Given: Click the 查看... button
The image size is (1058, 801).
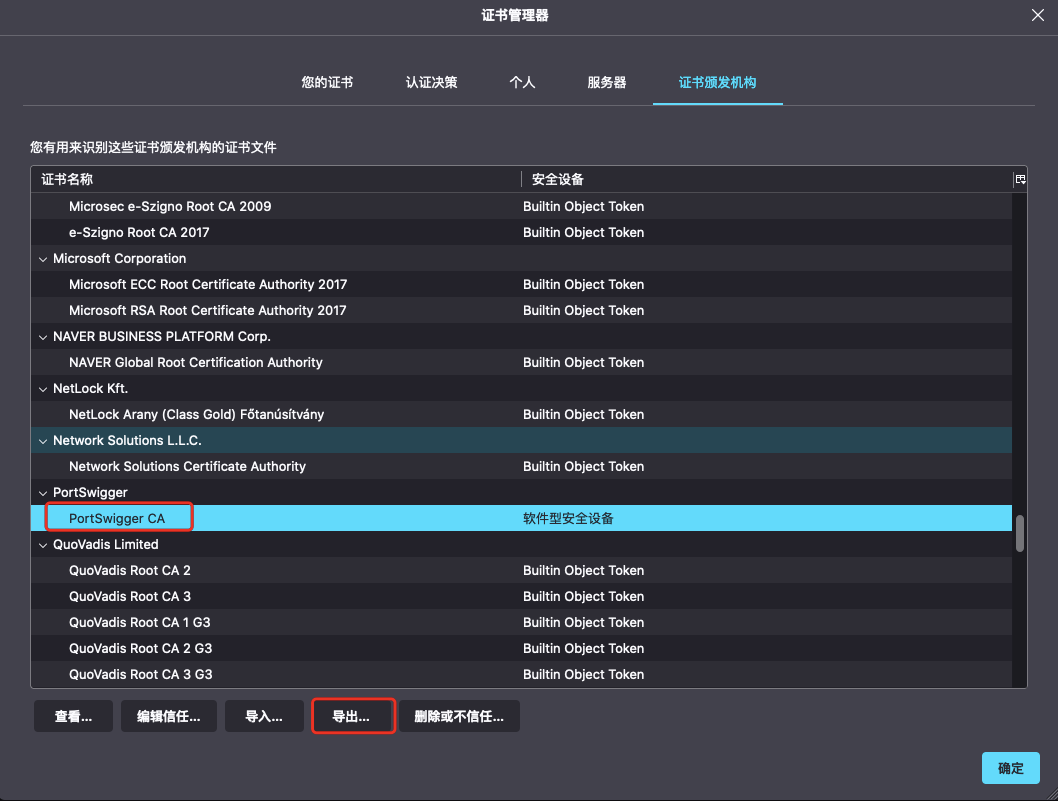Looking at the screenshot, I should tap(73, 716).
